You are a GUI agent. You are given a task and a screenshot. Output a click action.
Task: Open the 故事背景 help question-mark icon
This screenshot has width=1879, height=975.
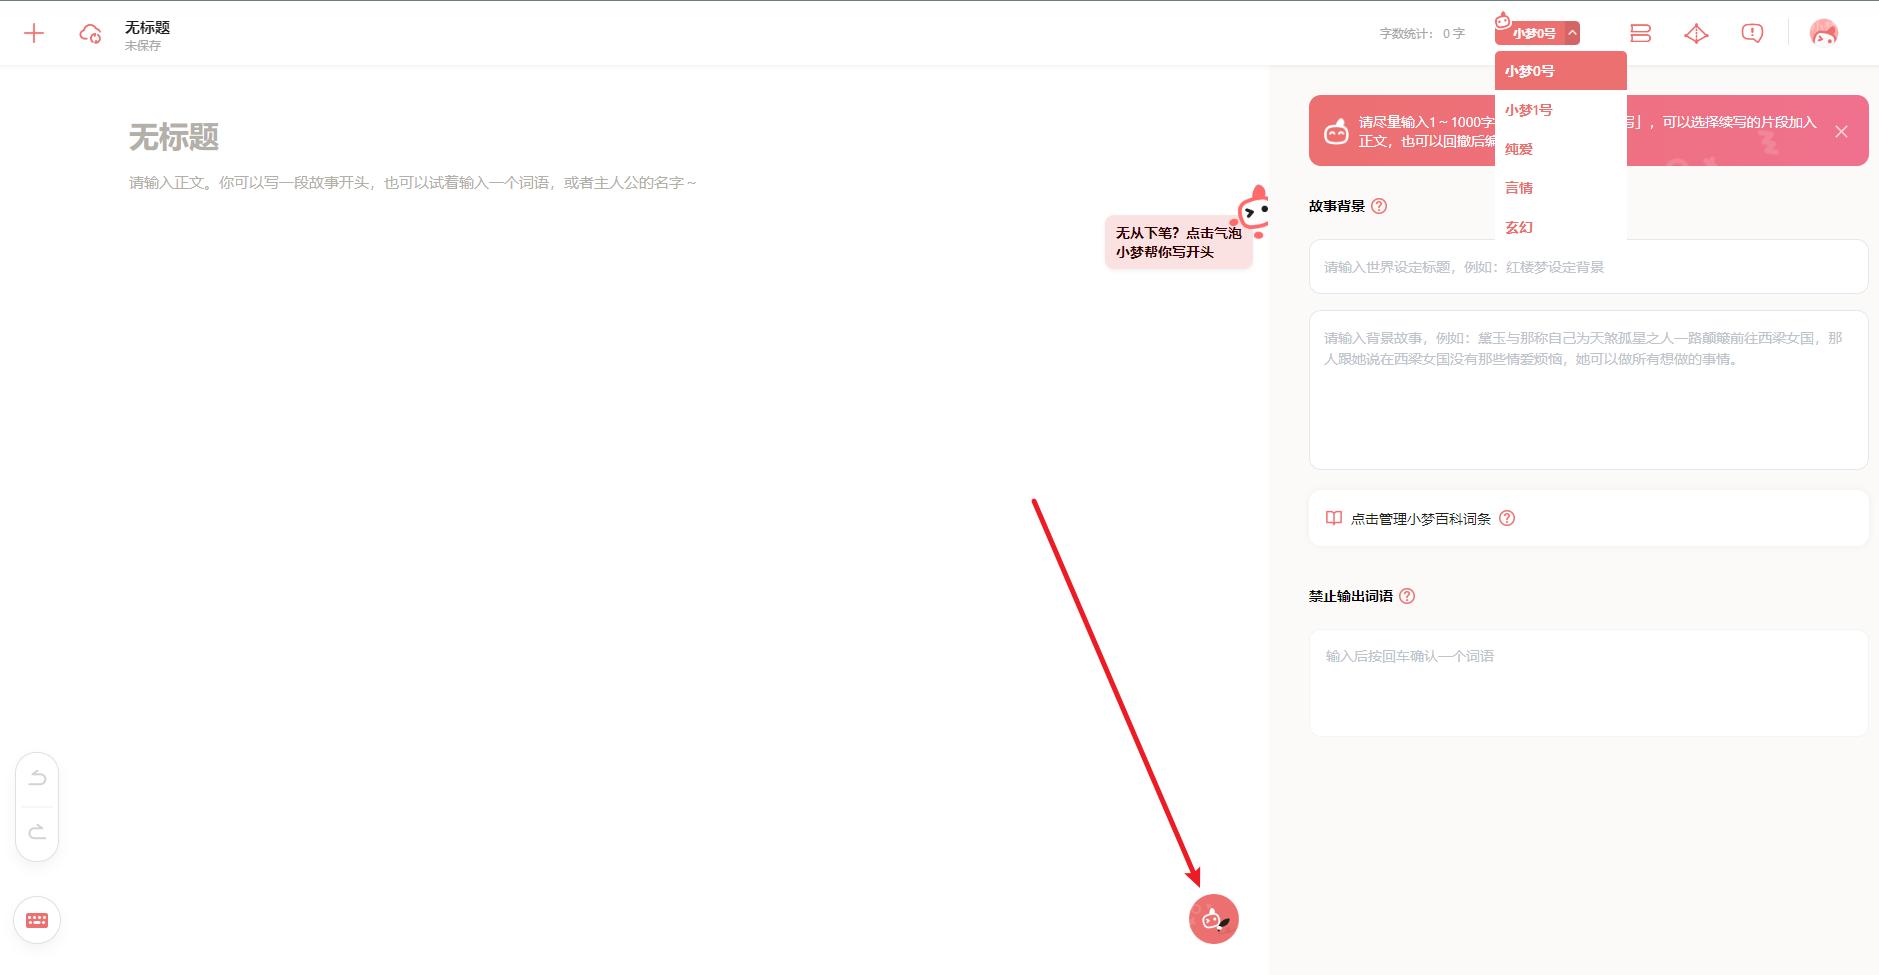[x=1380, y=206]
